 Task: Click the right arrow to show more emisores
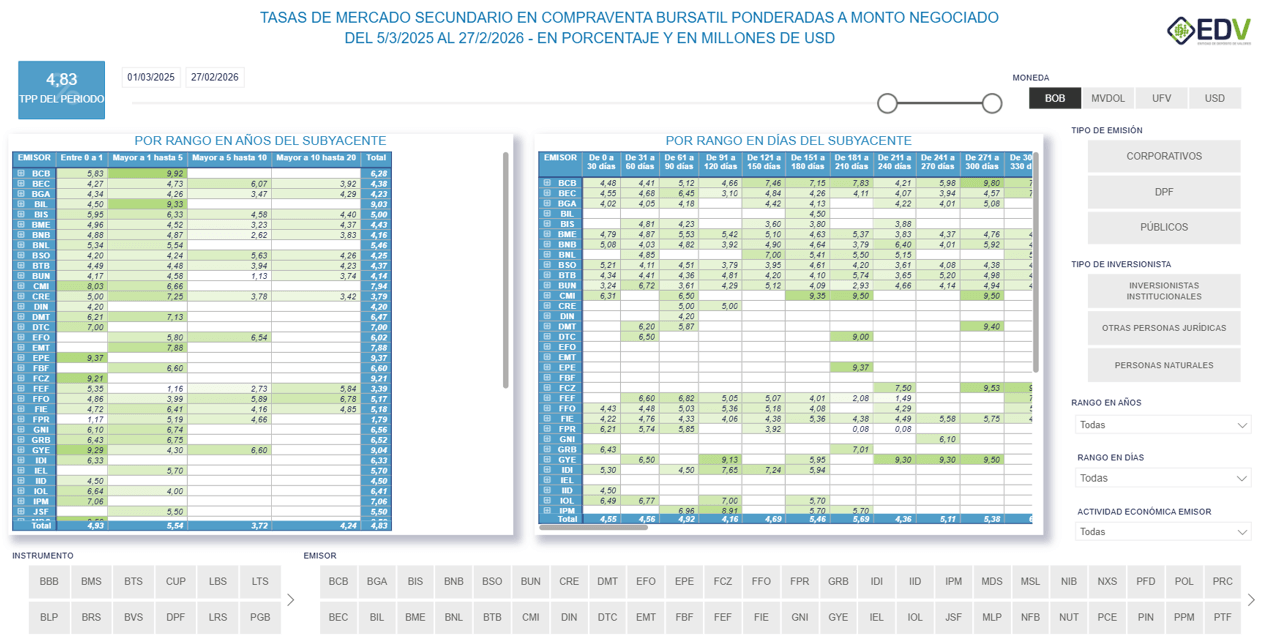[x=1251, y=599]
